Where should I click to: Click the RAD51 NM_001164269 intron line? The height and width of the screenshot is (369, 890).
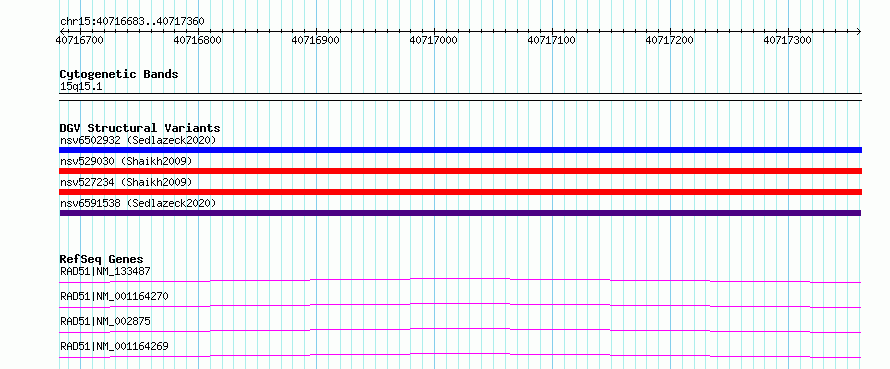(460, 355)
